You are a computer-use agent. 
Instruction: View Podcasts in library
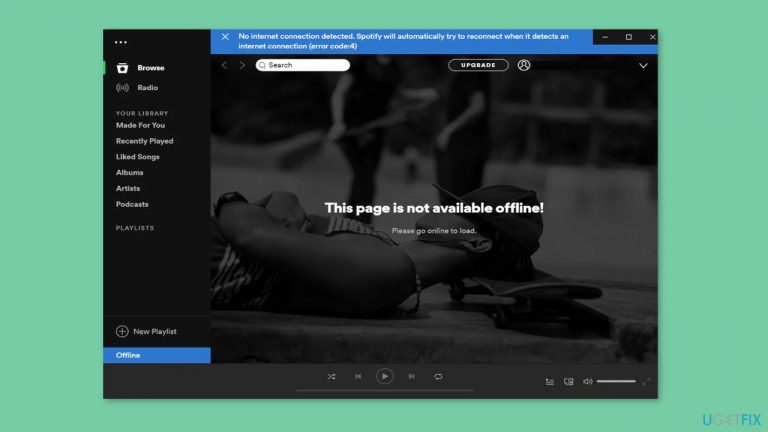pyautogui.click(x=132, y=204)
